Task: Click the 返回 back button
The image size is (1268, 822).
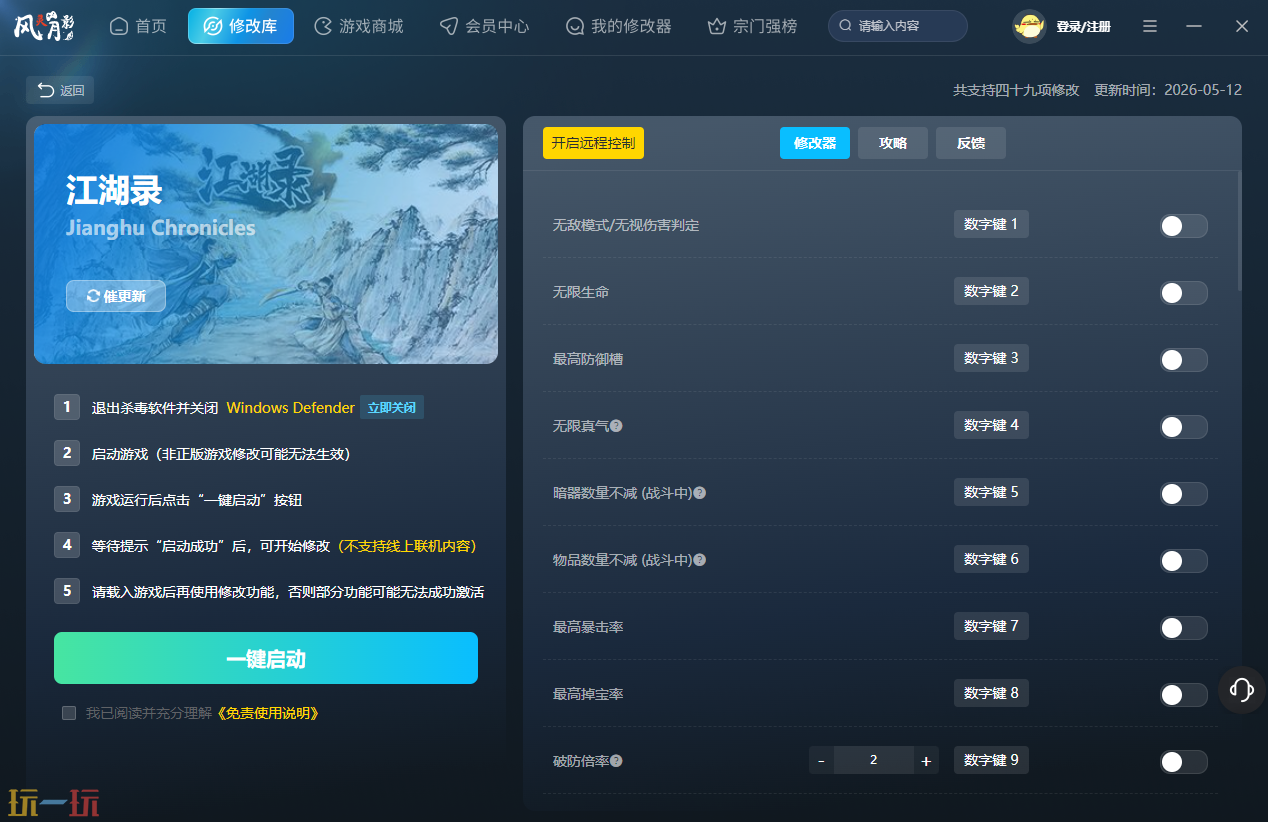Action: coord(60,90)
